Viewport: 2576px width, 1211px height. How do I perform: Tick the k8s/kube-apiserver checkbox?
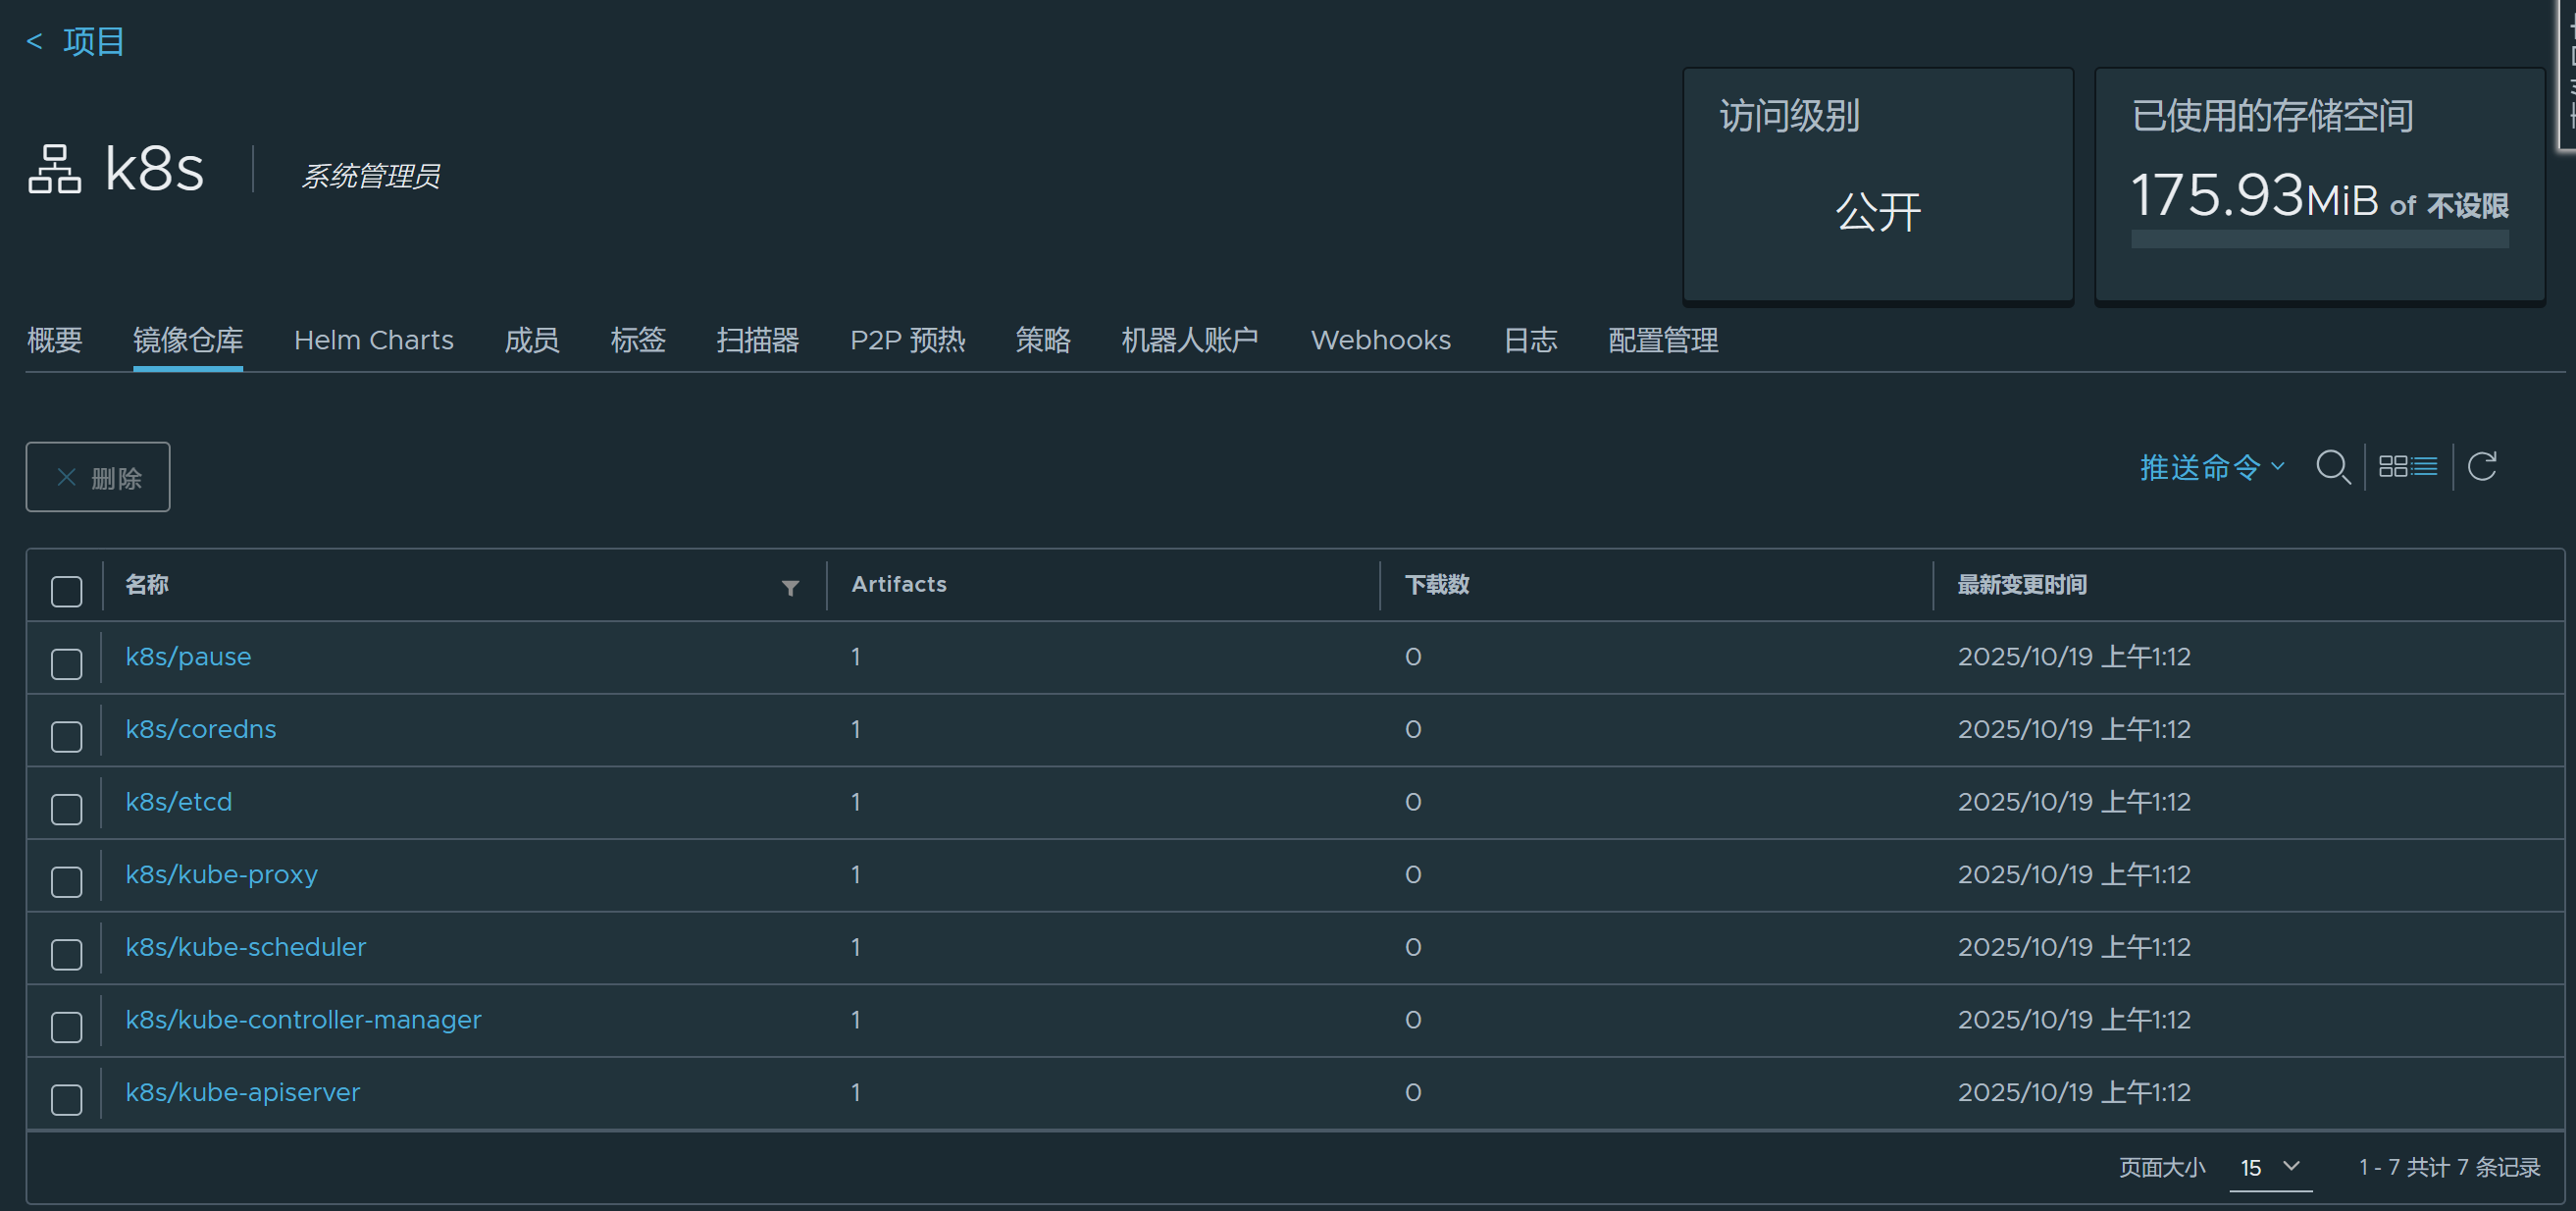pyautogui.click(x=67, y=1099)
